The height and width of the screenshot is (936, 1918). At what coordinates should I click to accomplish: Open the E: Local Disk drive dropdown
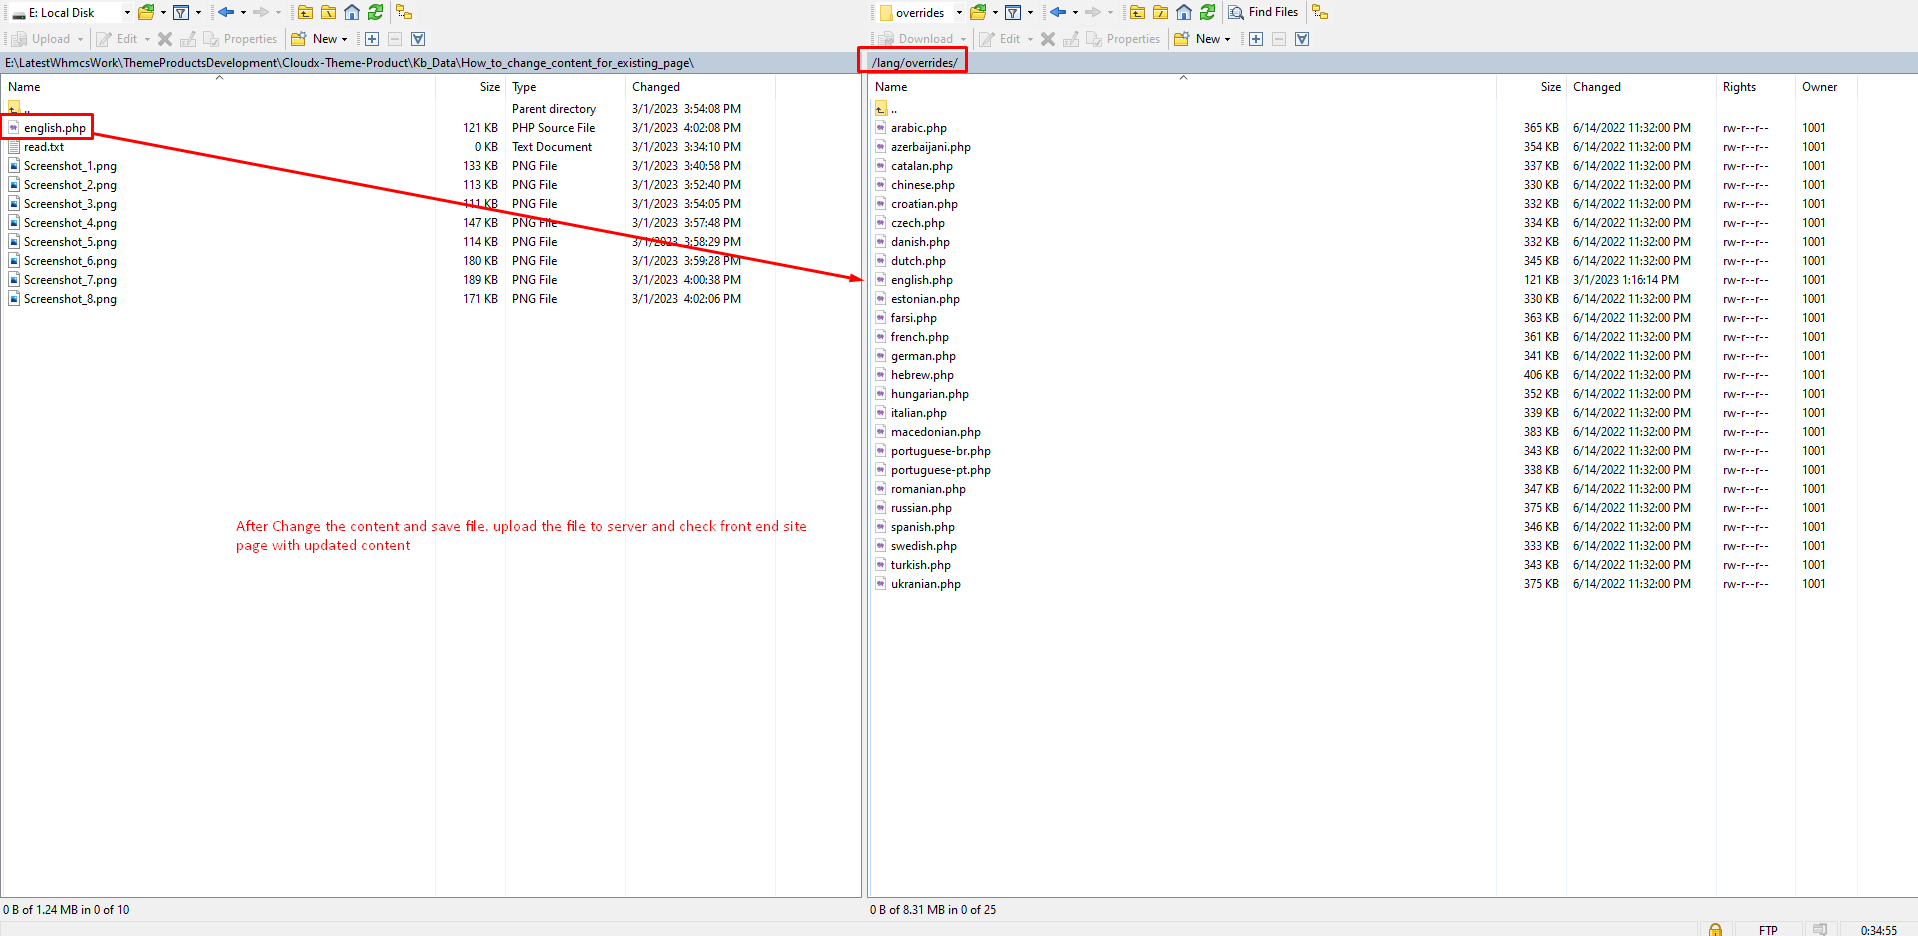[127, 13]
